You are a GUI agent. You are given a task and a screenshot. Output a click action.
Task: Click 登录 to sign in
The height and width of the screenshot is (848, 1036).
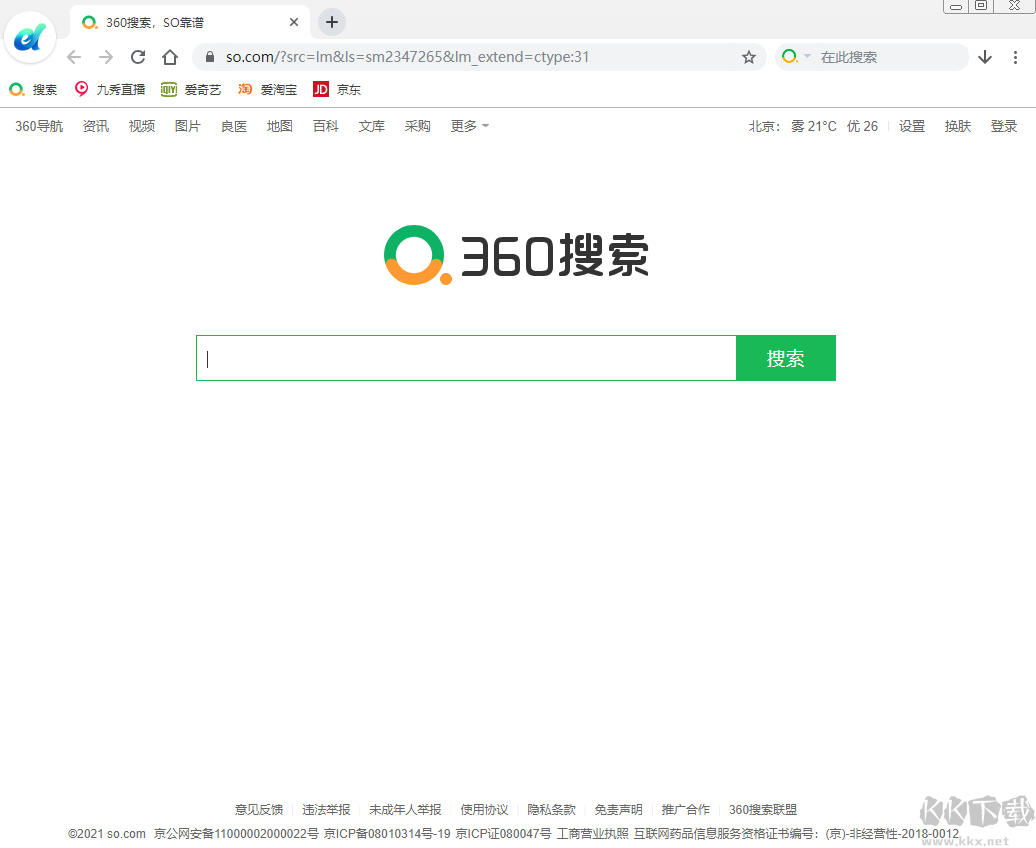[x=1004, y=125]
